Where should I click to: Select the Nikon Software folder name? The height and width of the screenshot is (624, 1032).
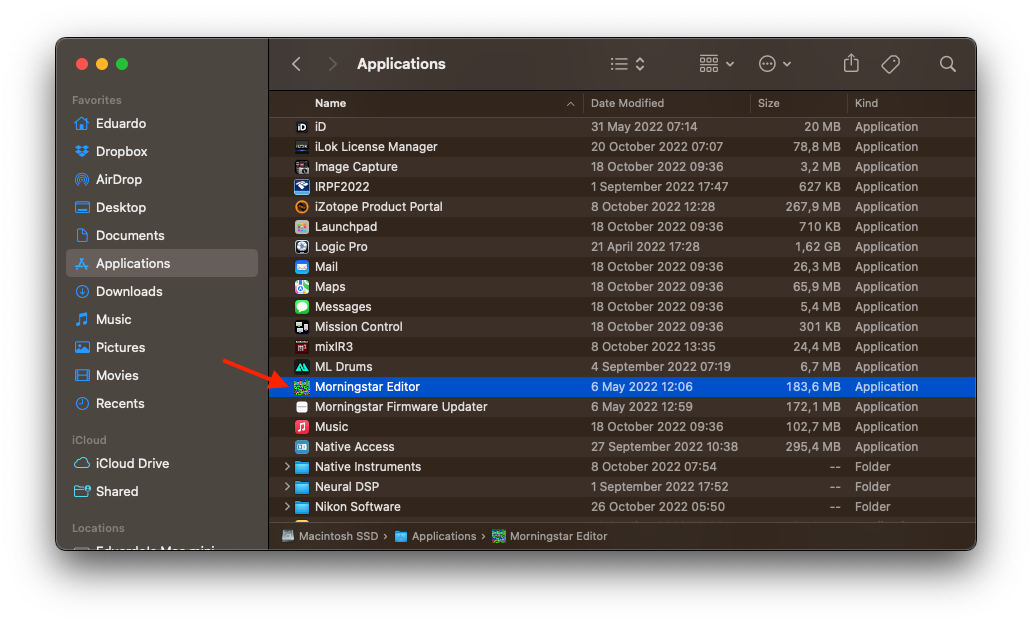click(357, 507)
